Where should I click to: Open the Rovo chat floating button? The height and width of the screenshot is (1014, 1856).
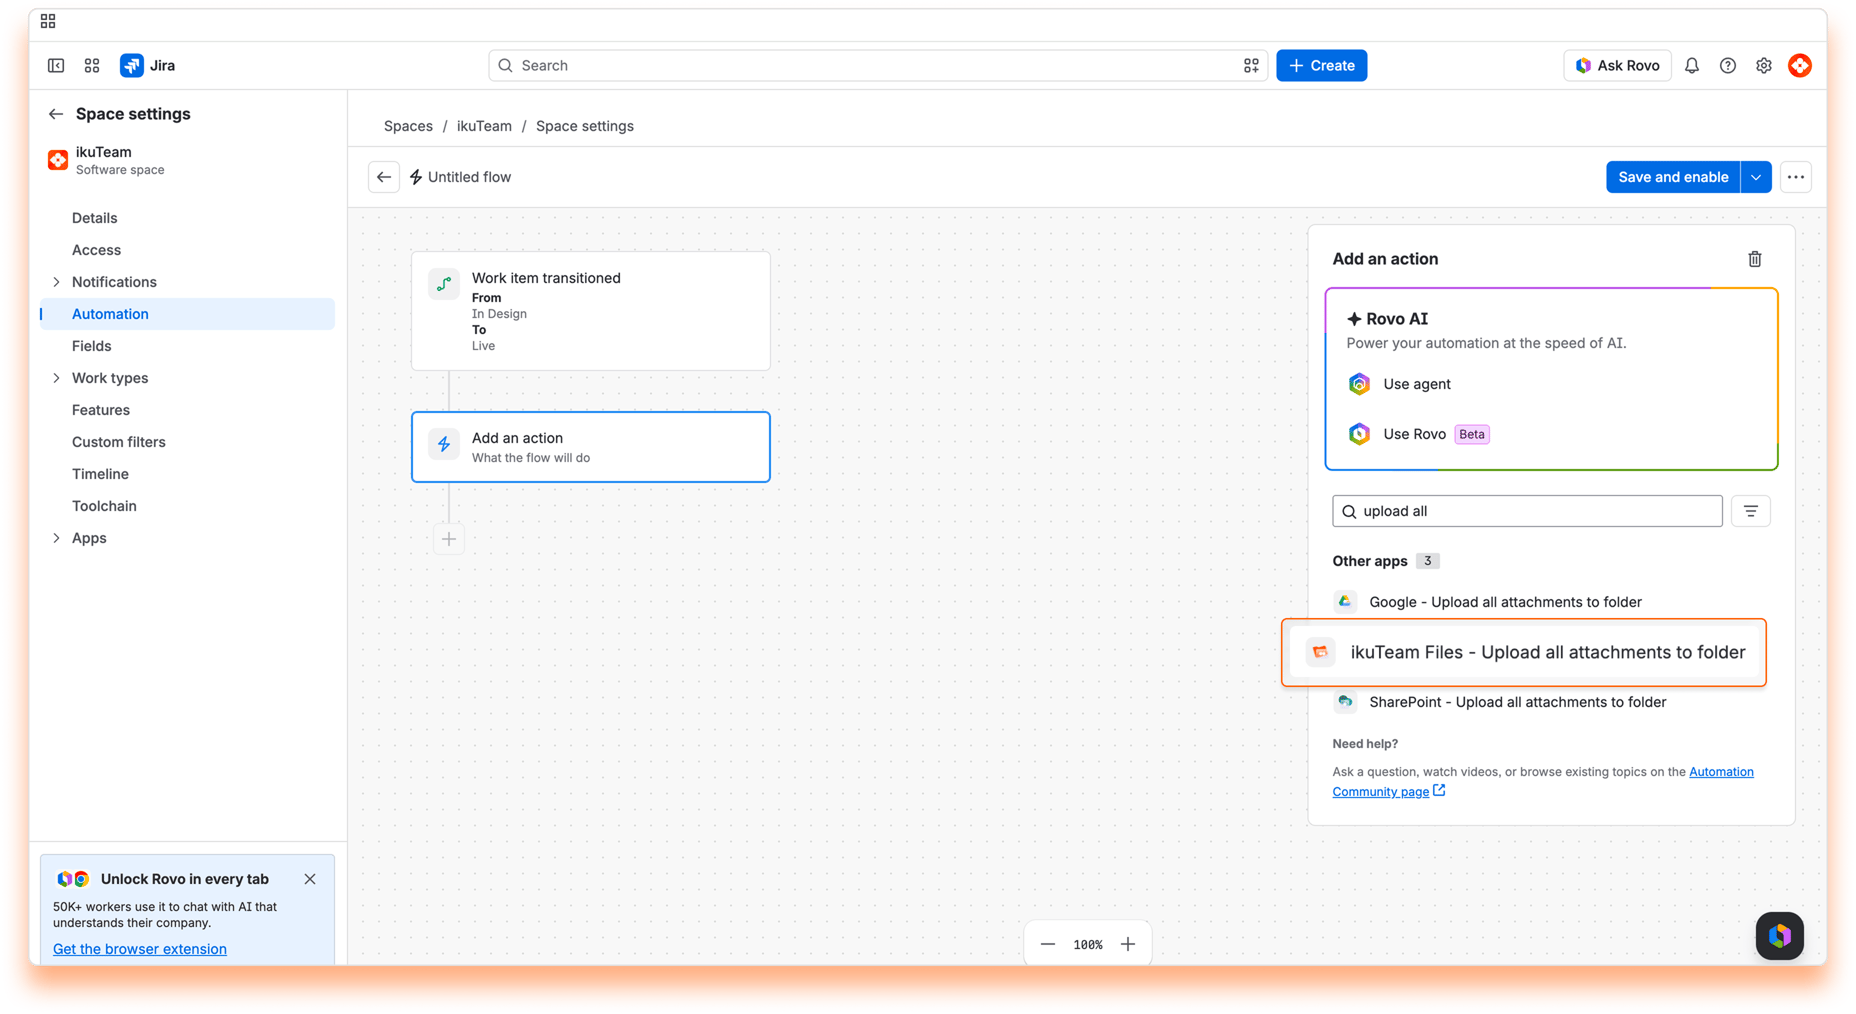(x=1780, y=936)
